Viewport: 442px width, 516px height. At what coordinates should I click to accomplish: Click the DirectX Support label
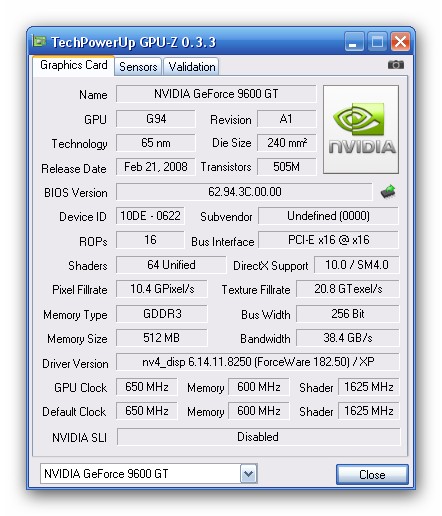[270, 266]
